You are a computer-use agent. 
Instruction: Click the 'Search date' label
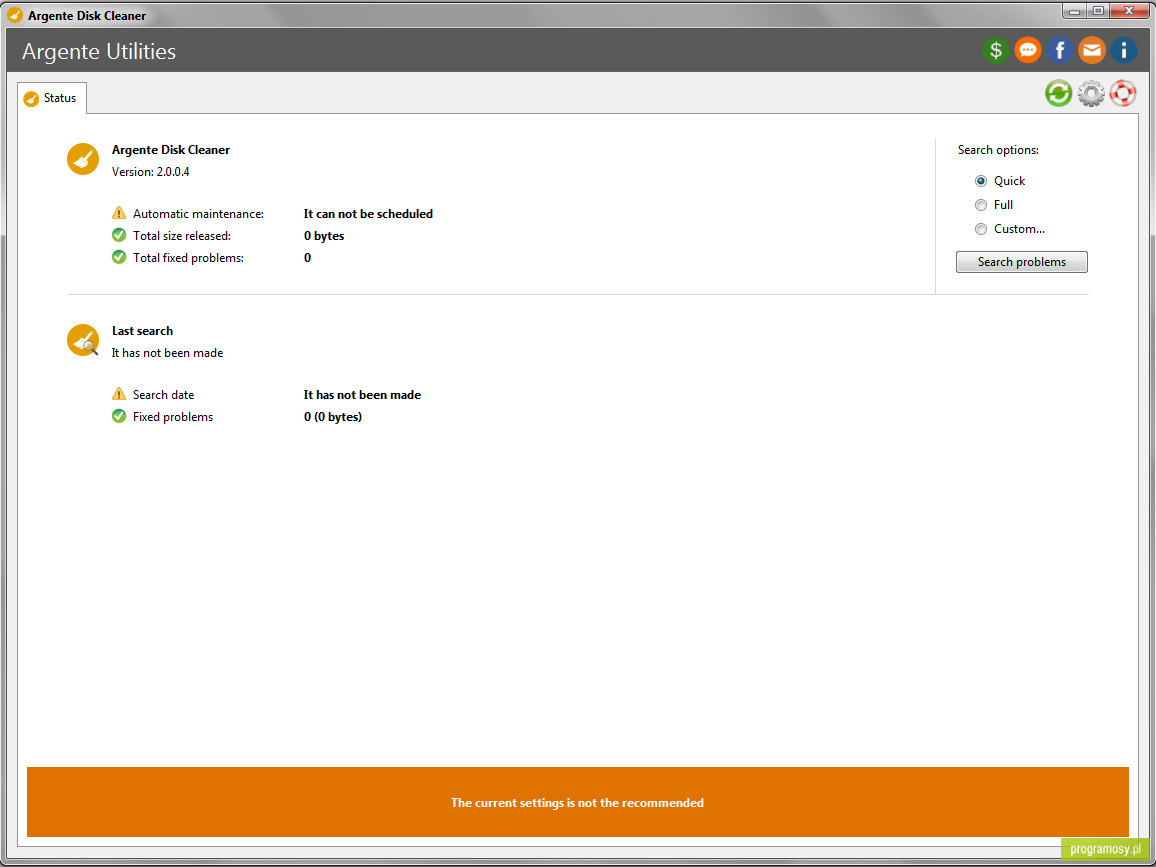[x=164, y=395]
